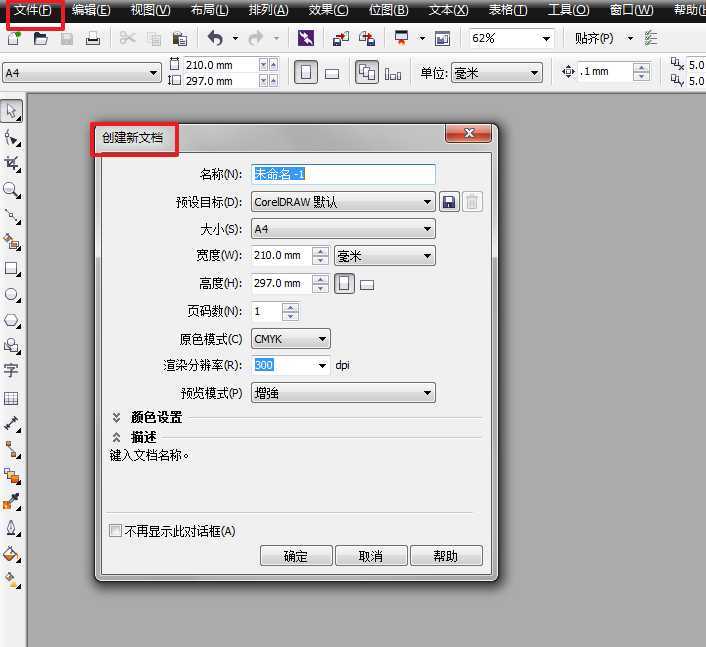Click the nudge distance .1 mm field
Image resolution: width=706 pixels, height=647 pixels.
(x=605, y=72)
